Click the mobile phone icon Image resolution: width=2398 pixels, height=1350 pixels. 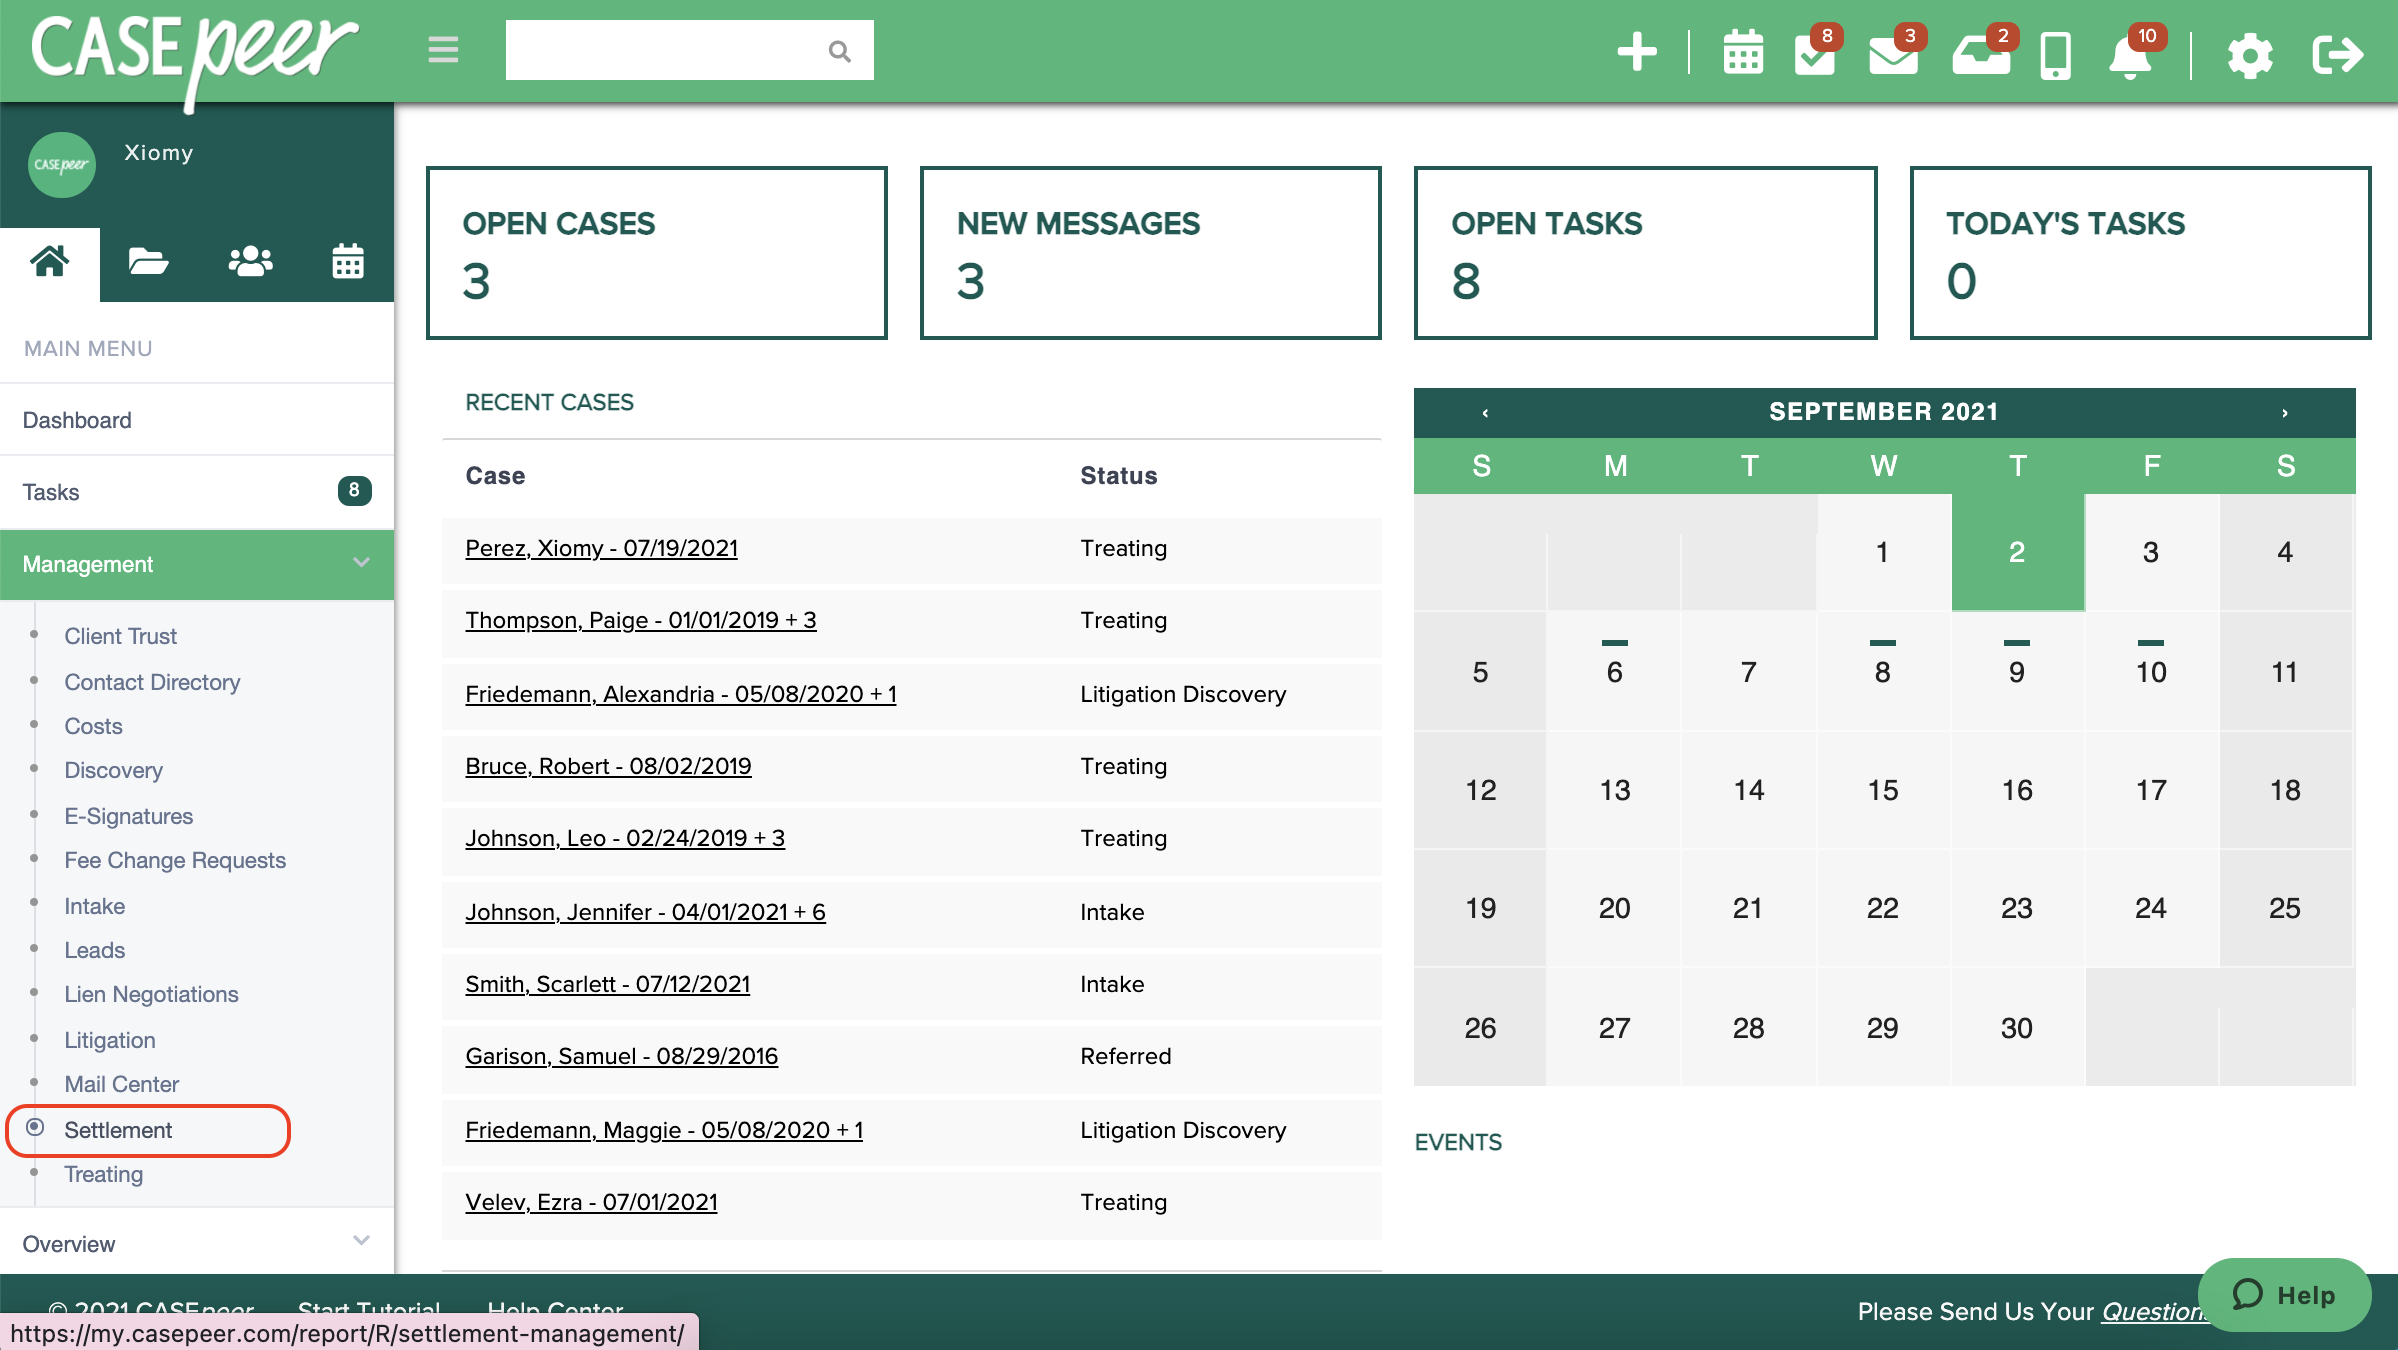point(2055,55)
